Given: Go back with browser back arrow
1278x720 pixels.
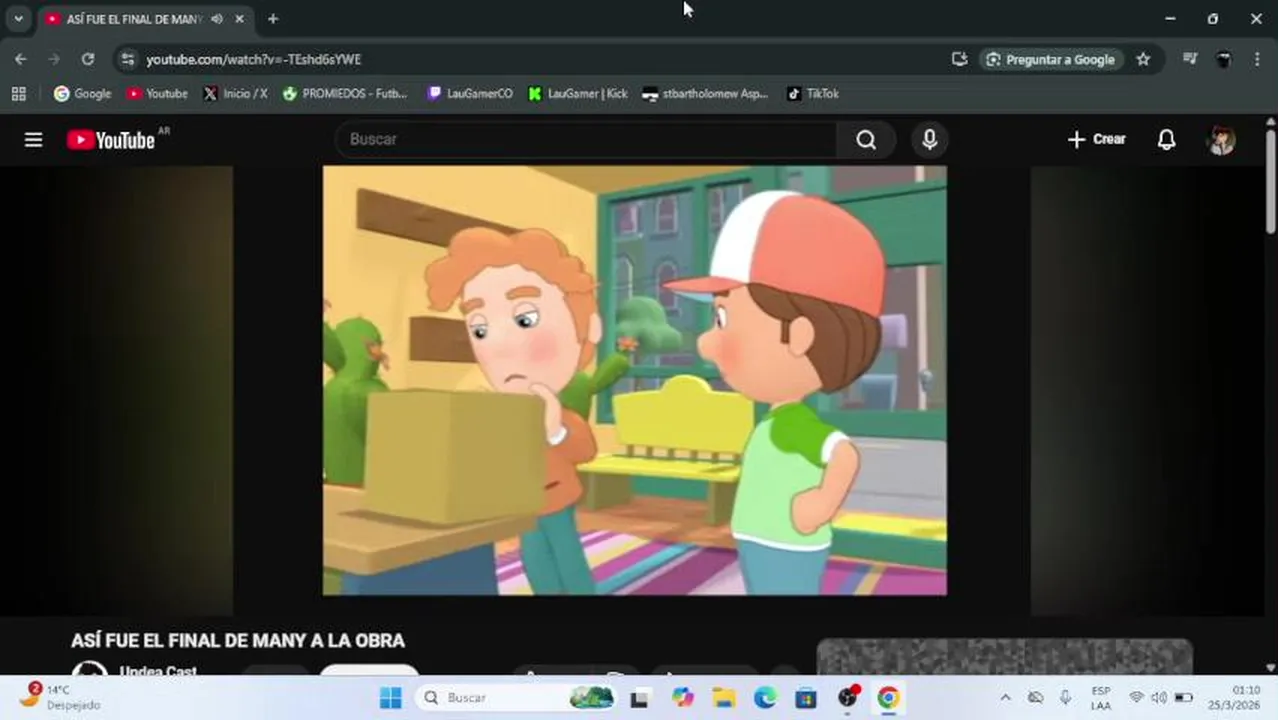Looking at the screenshot, I should point(20,59).
